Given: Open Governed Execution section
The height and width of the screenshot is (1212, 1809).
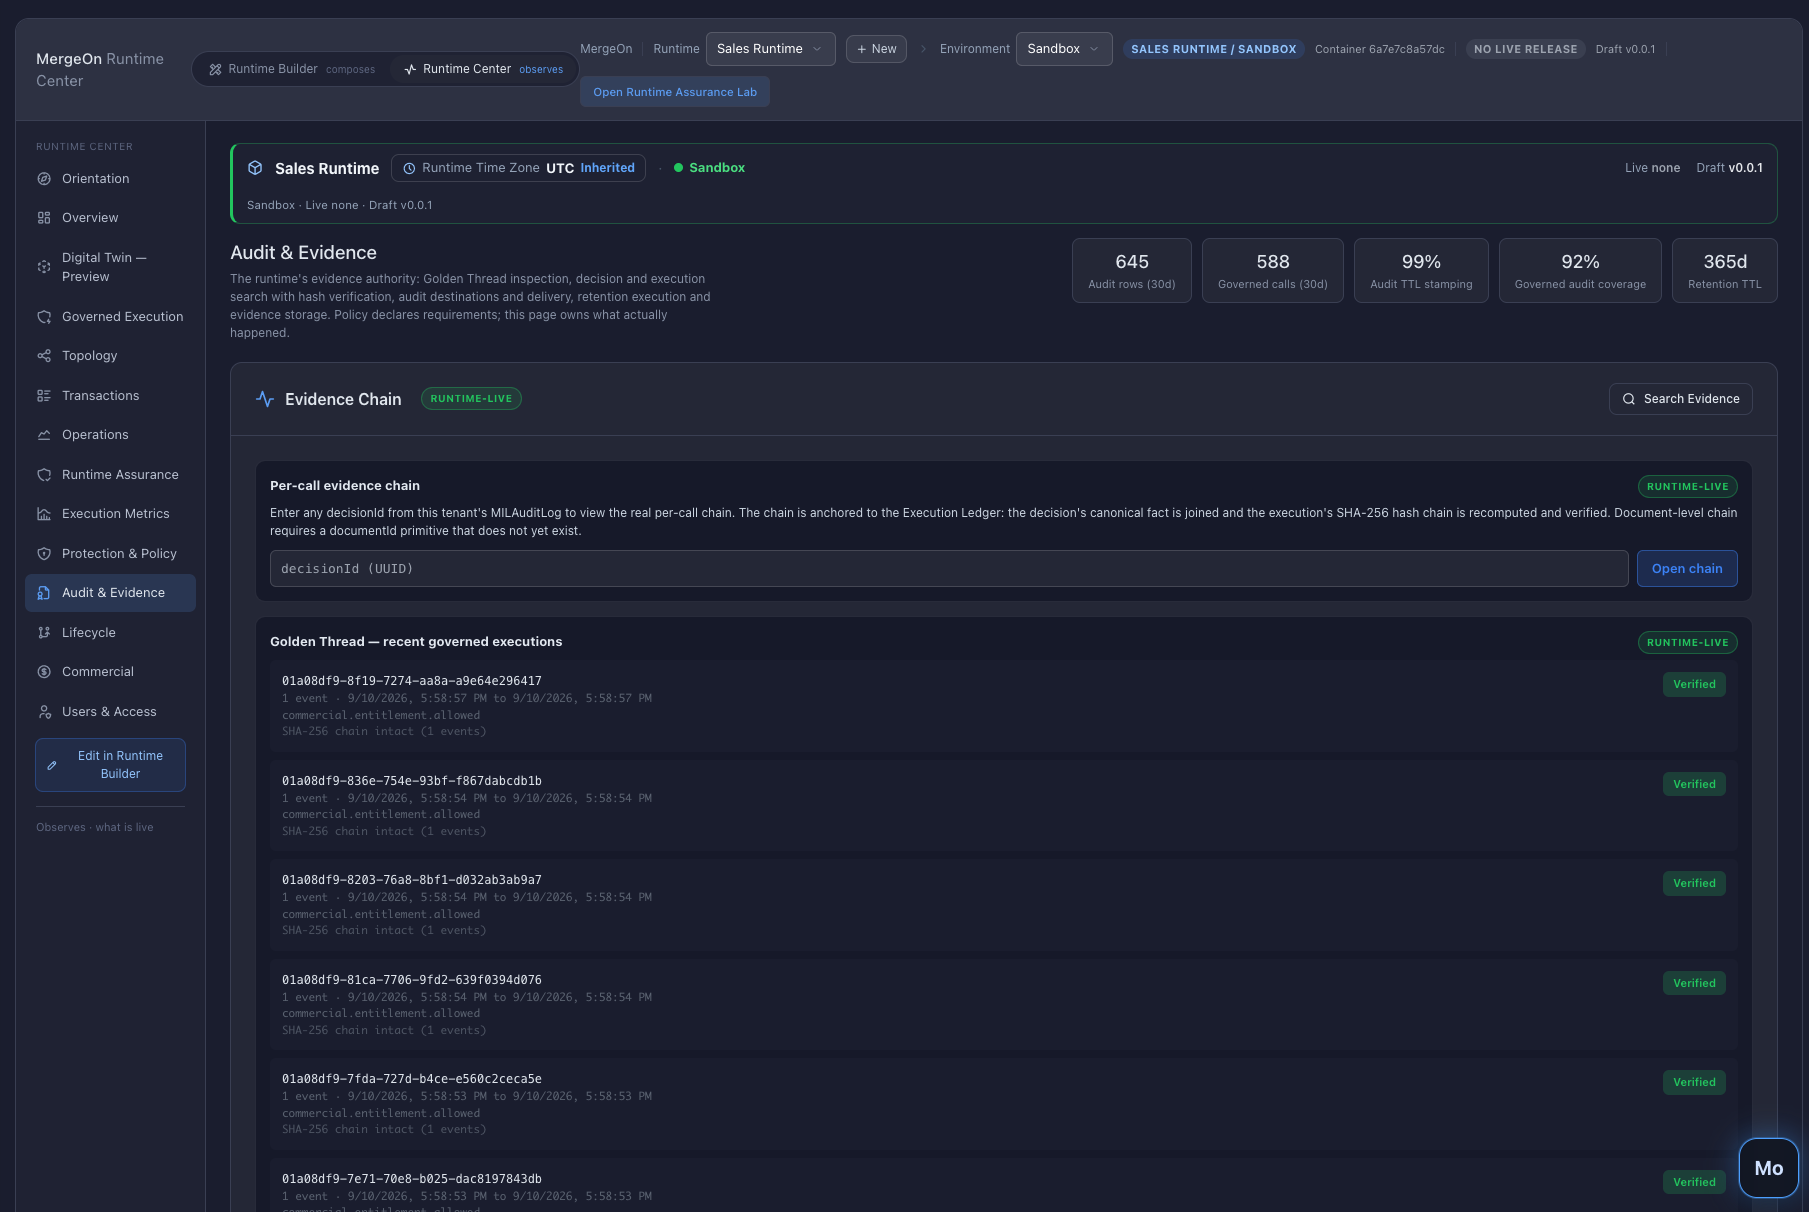Looking at the screenshot, I should pos(110,317).
